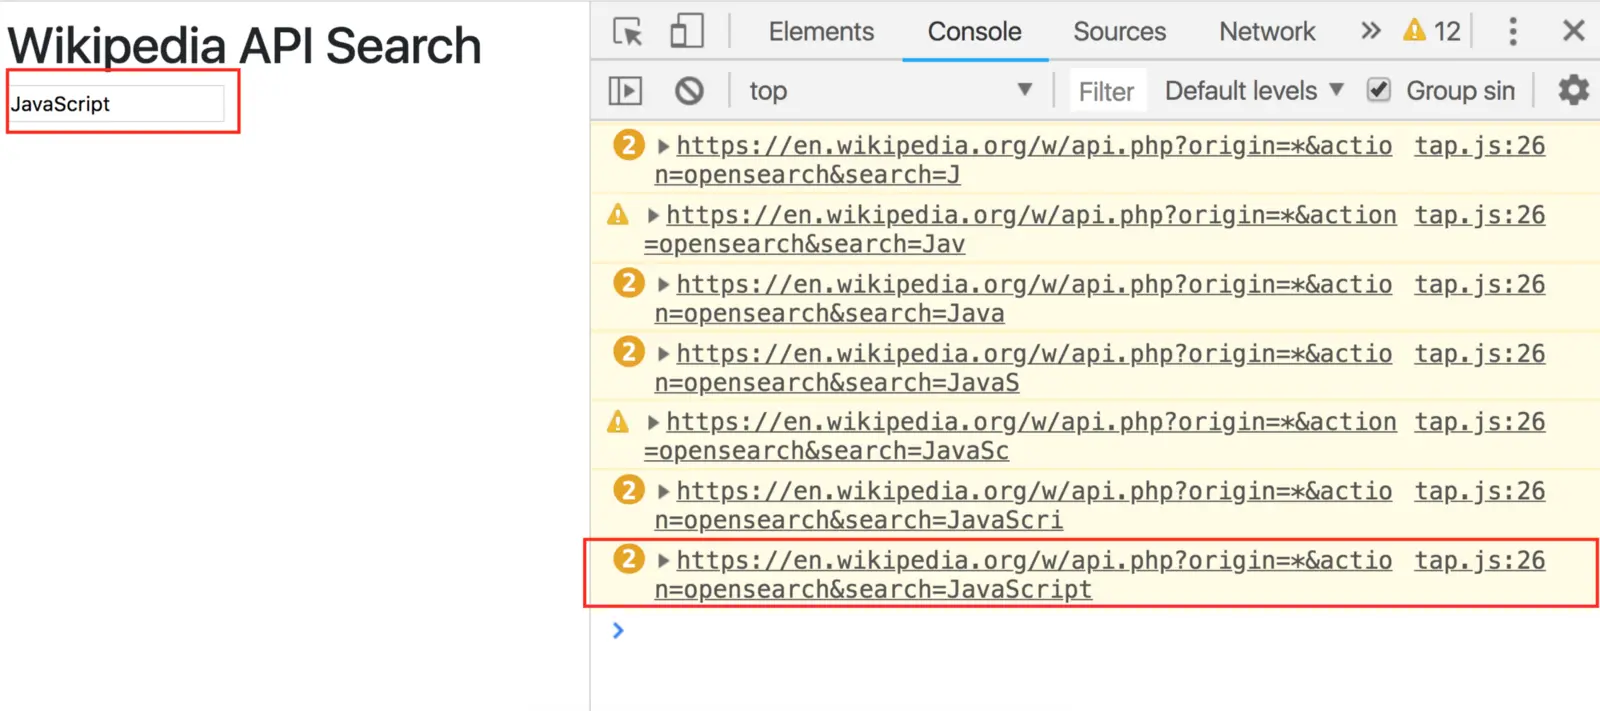Activate the inspect element picker icon
The height and width of the screenshot is (711, 1600).
tap(628, 32)
